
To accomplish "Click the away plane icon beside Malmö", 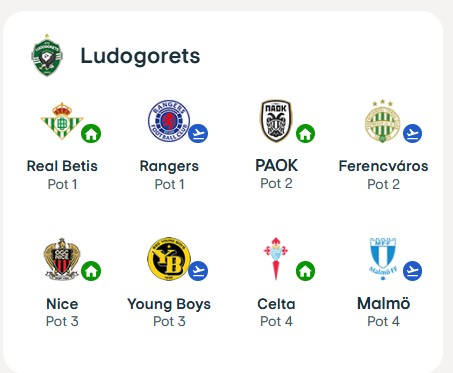I will tap(412, 271).
